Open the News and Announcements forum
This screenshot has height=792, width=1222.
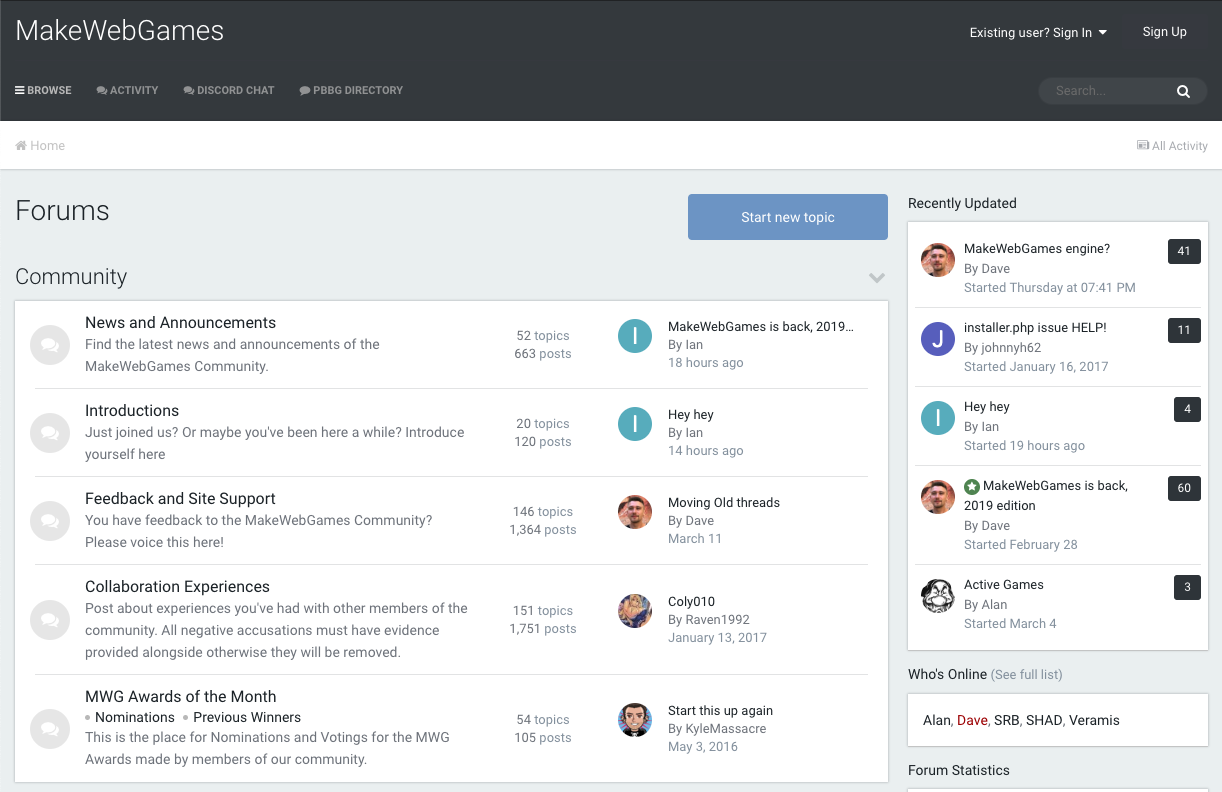click(180, 323)
